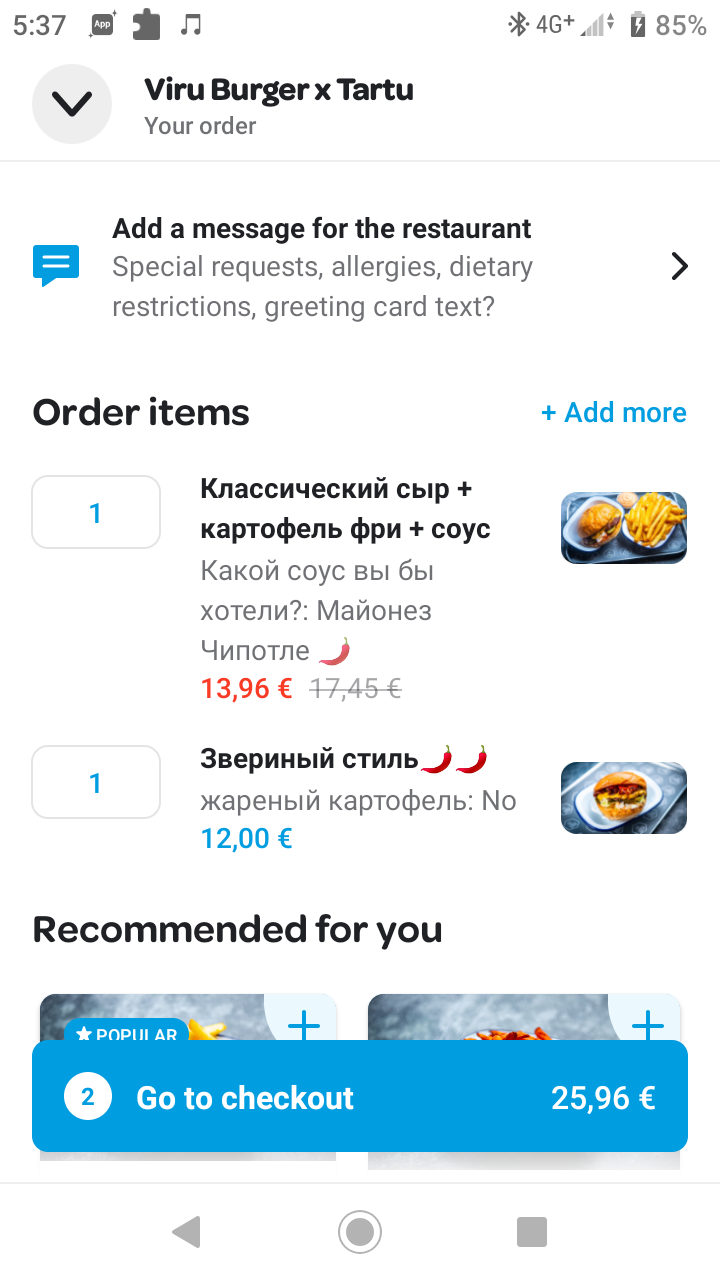Open restaurant message with right chevron
Screen dimensions: 720x1280
point(679,266)
